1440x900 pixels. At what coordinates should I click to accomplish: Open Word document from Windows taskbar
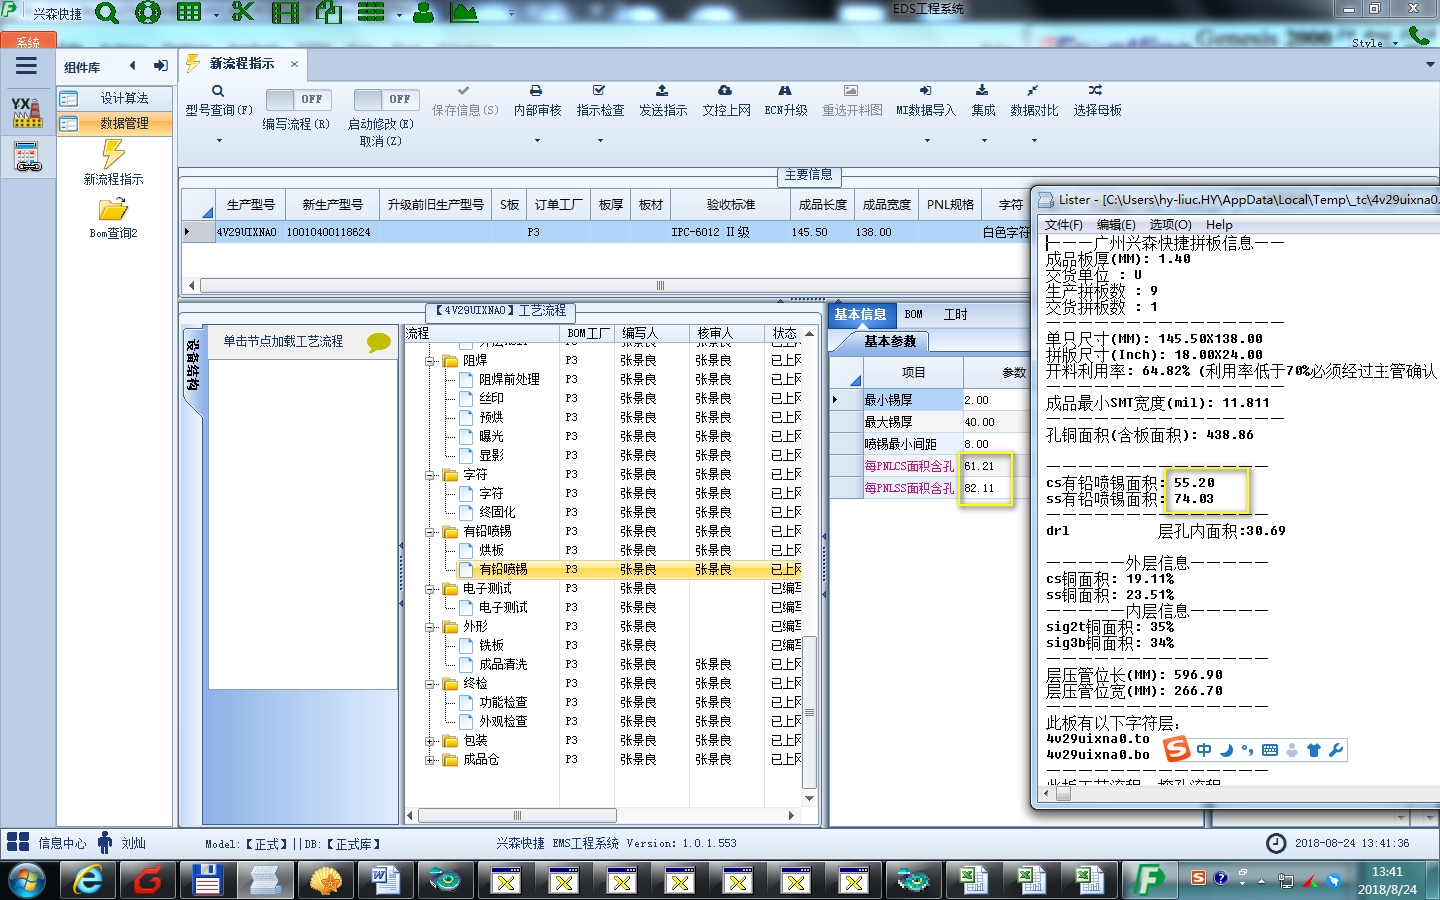(386, 881)
